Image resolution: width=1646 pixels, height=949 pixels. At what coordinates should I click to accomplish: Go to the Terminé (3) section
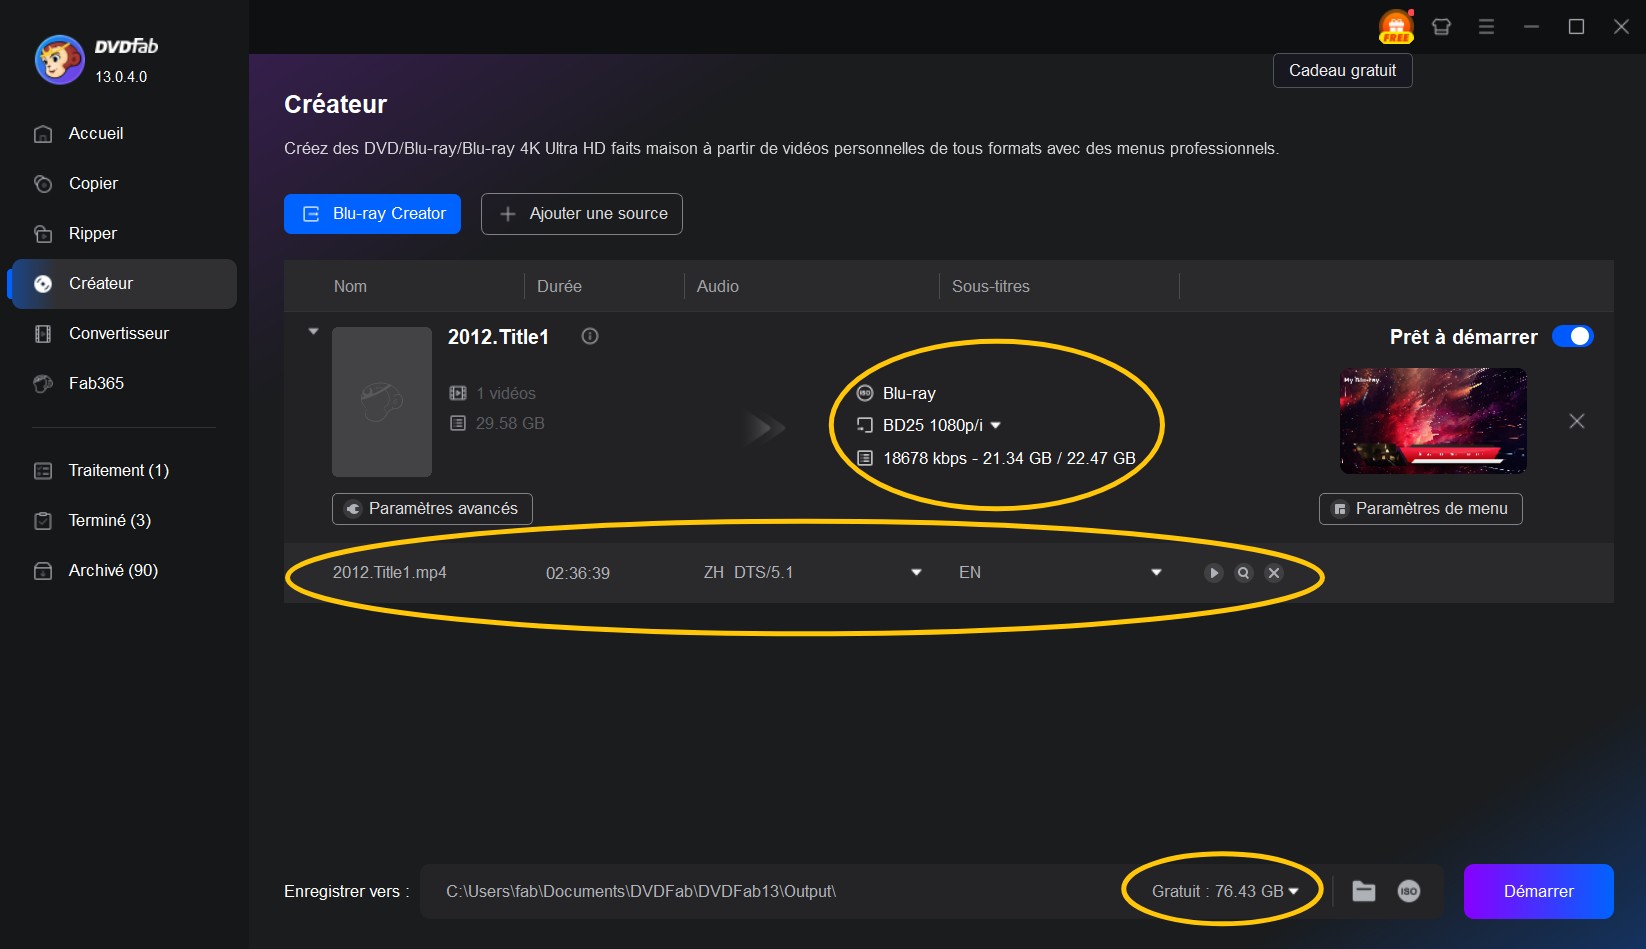click(107, 520)
